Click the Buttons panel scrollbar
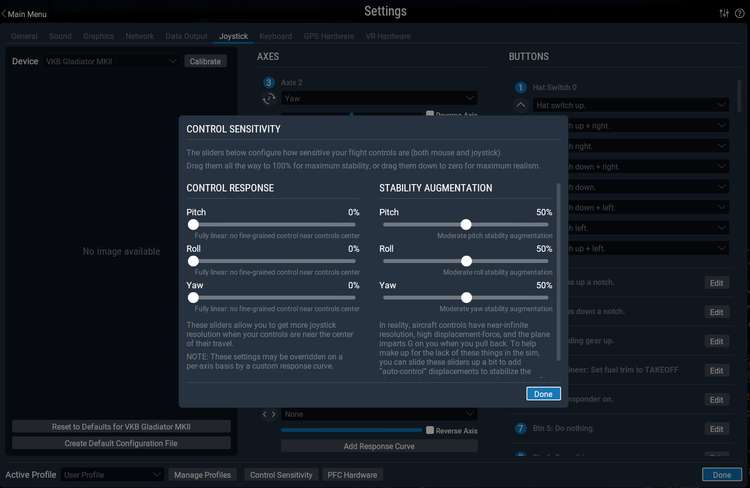750x488 pixels. point(739,96)
